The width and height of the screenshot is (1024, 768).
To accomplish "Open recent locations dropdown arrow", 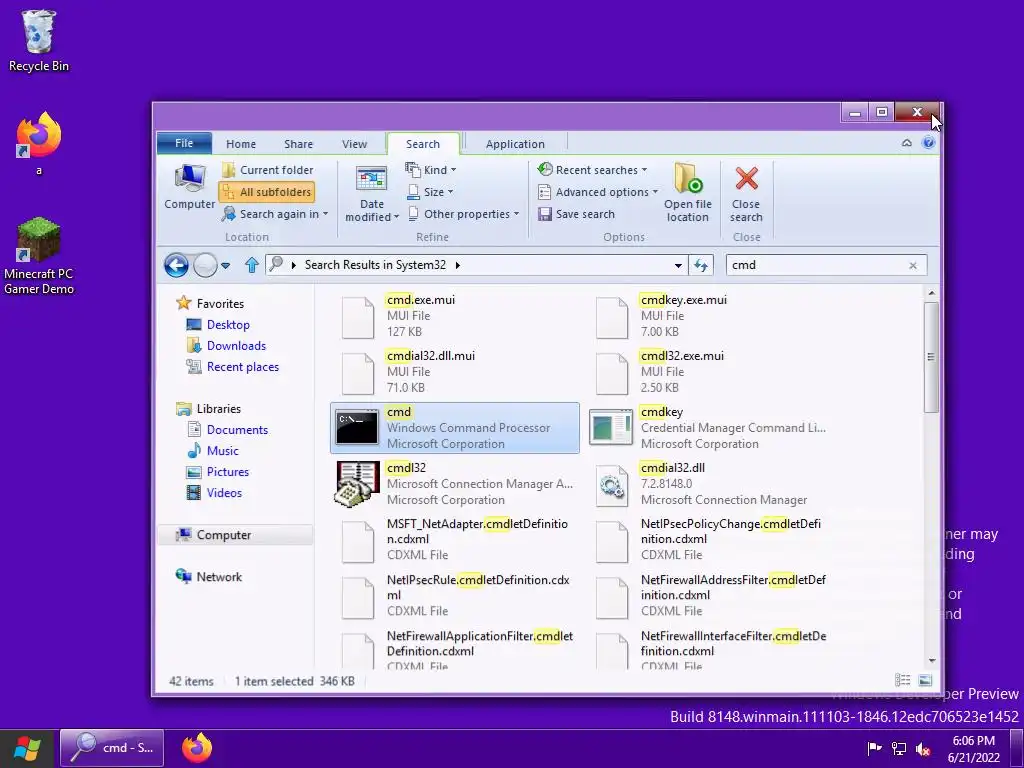I will point(225,266).
